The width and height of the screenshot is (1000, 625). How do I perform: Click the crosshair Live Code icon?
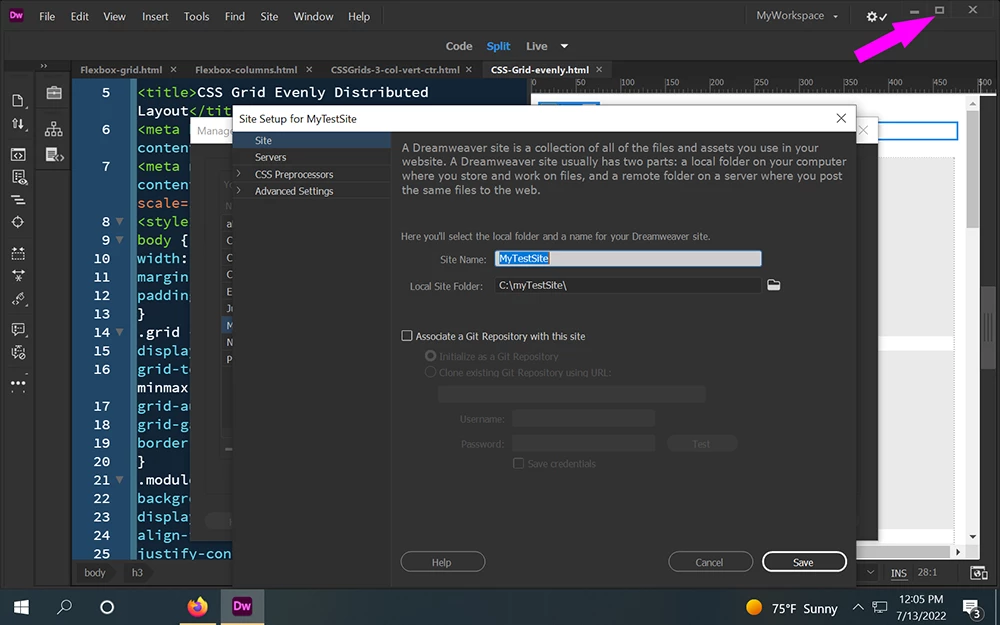pyautogui.click(x=18, y=222)
